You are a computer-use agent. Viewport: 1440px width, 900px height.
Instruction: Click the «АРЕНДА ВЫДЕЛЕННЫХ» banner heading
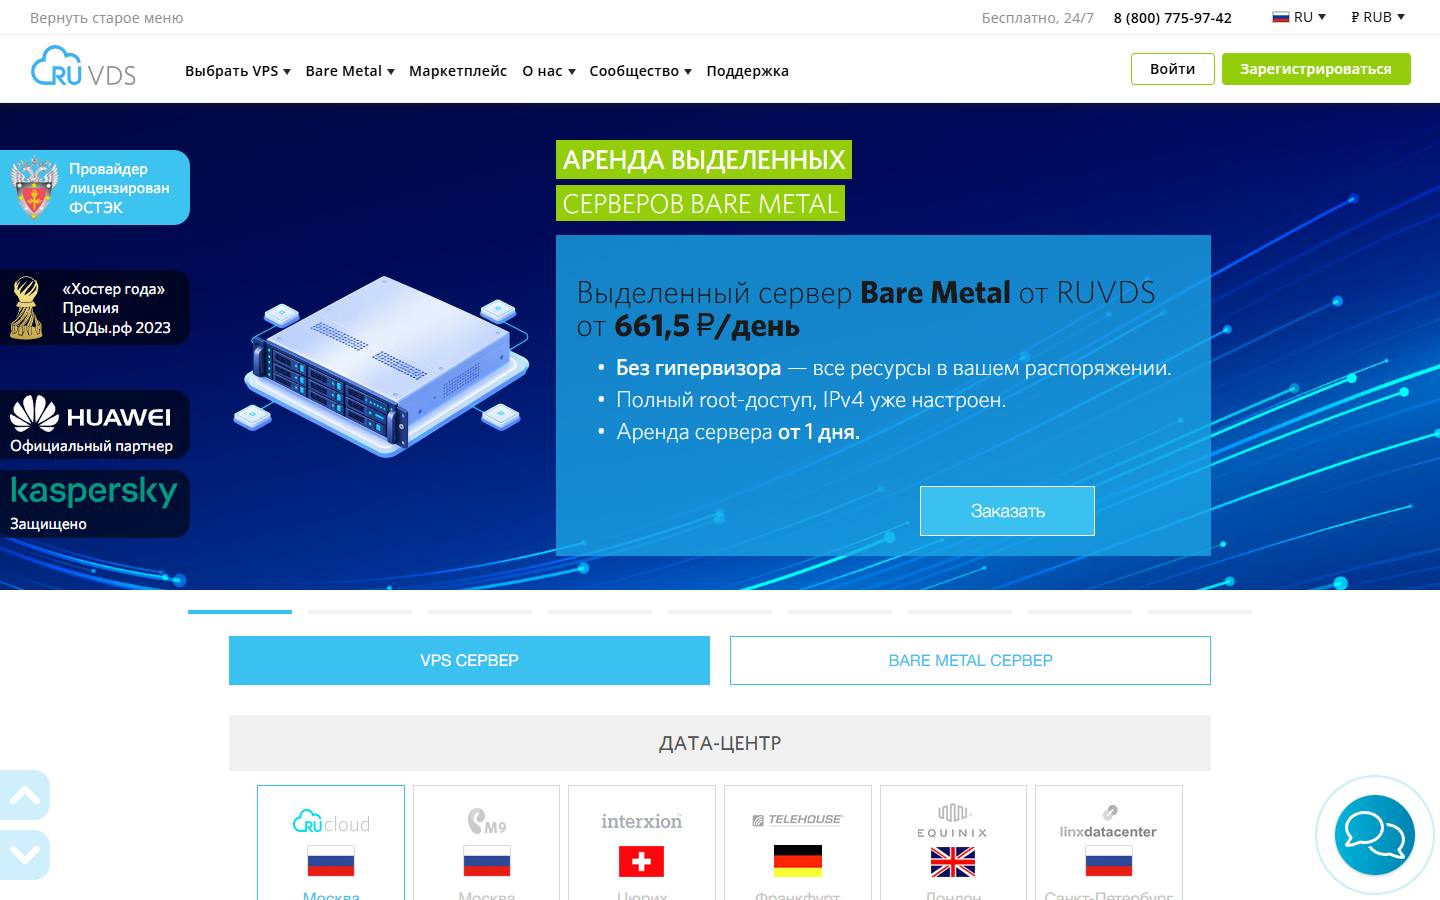[704, 160]
